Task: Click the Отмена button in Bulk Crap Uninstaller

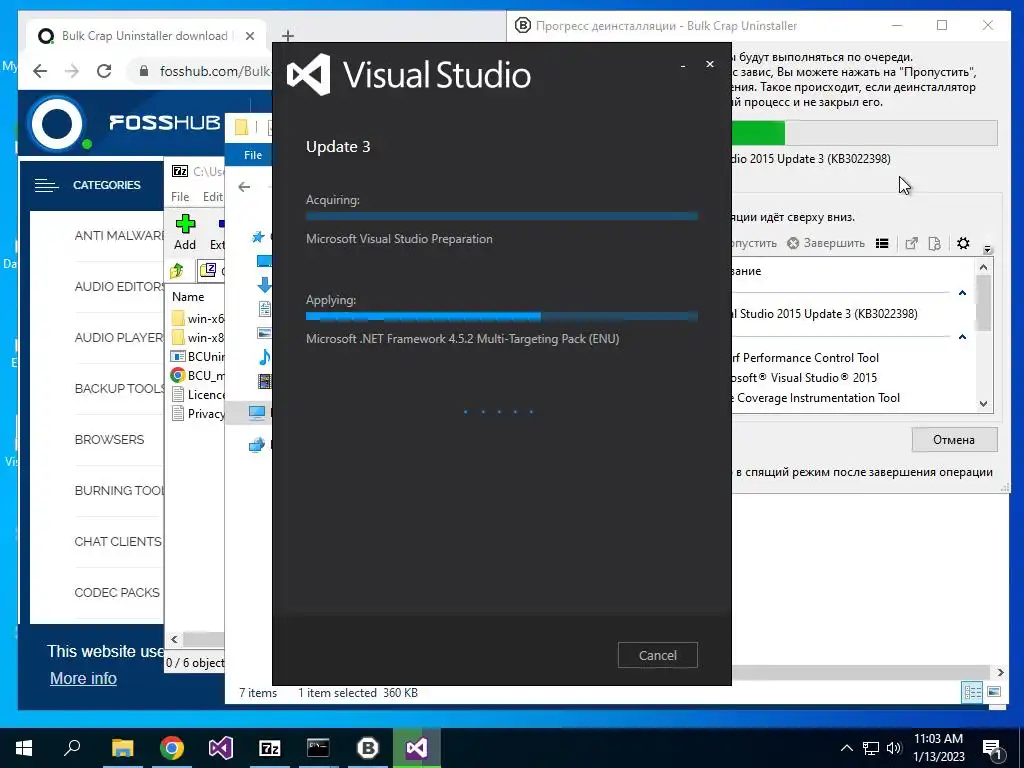Action: [954, 440]
